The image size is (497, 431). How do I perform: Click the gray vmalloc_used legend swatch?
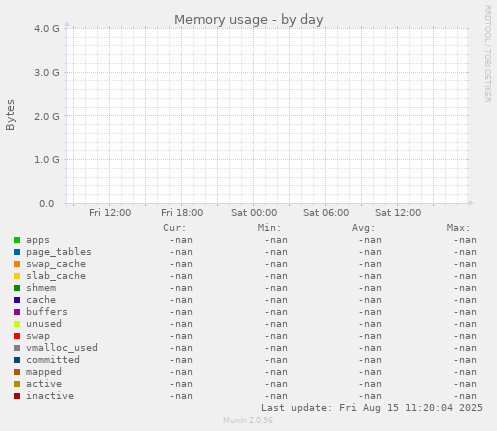tap(17, 348)
